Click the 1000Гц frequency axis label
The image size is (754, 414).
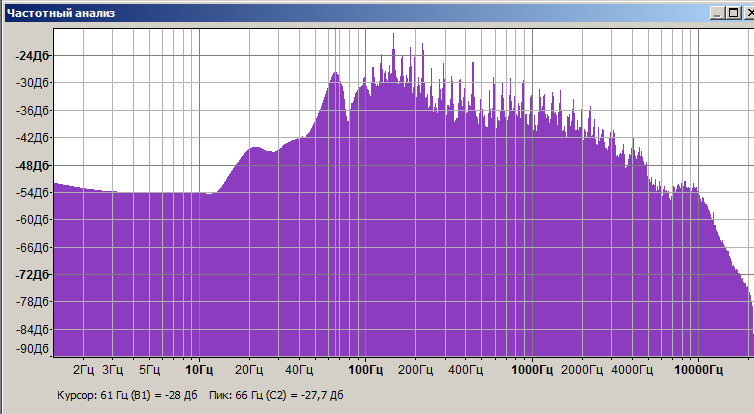pos(532,370)
